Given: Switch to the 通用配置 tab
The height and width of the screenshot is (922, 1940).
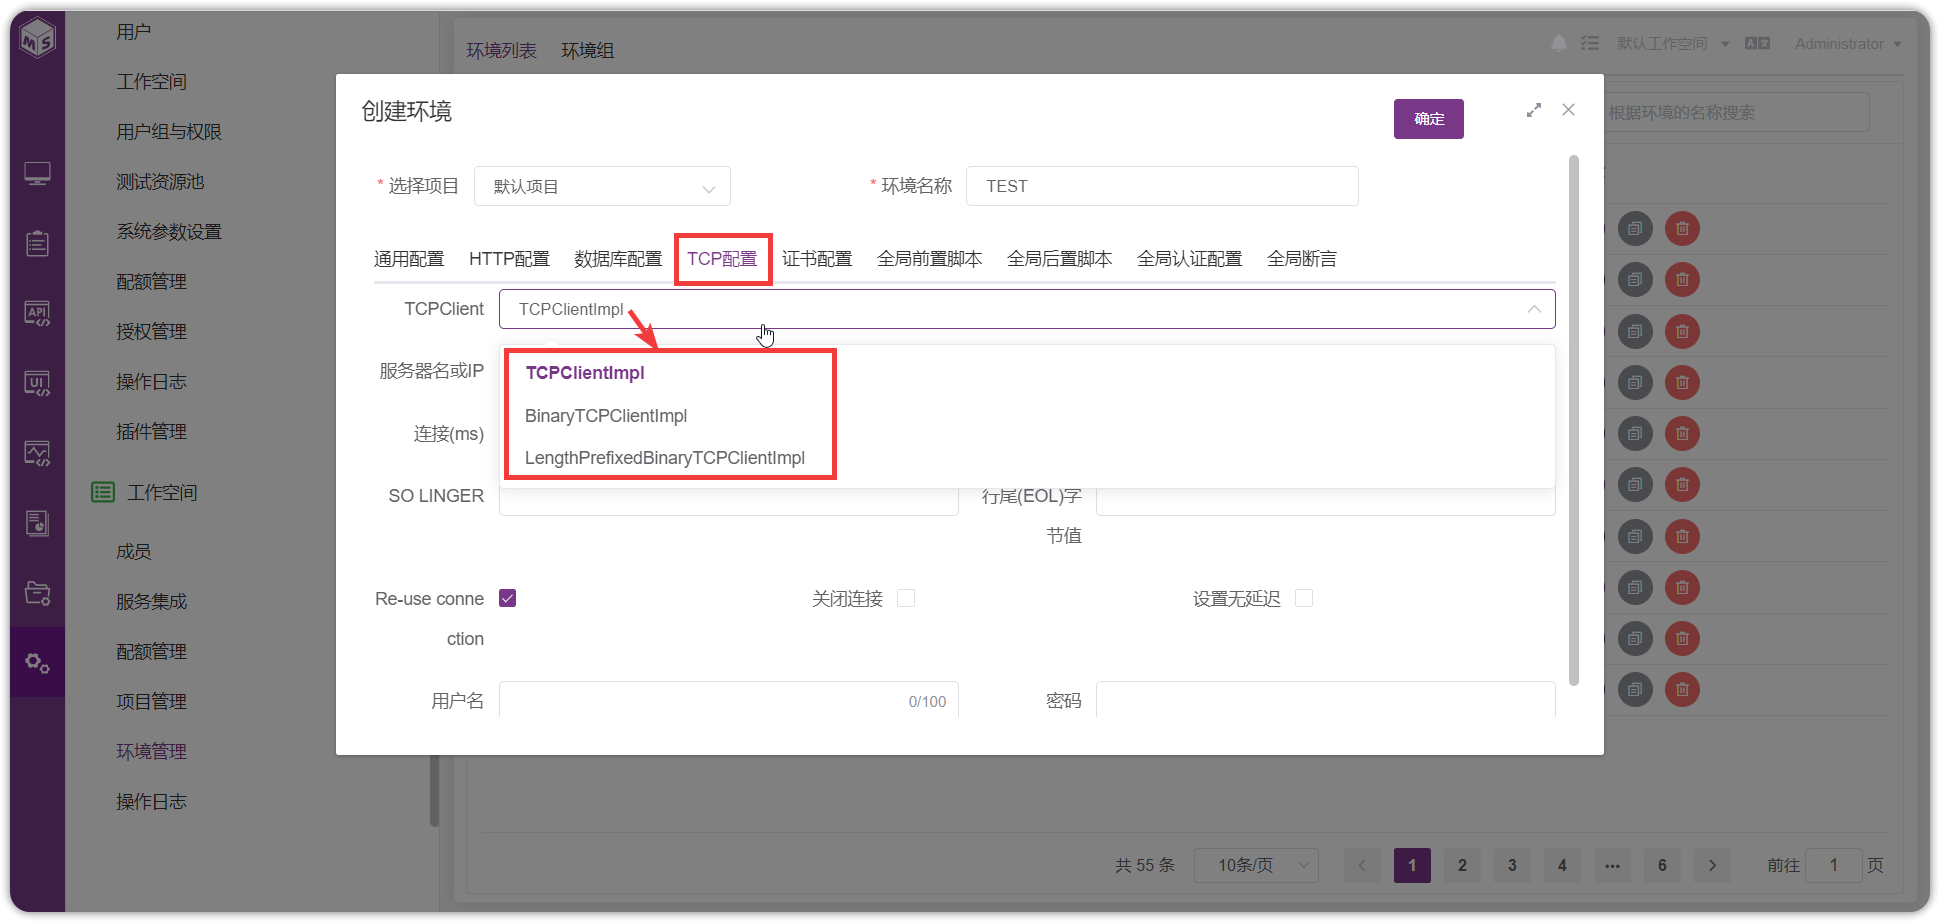Looking at the screenshot, I should [x=409, y=259].
